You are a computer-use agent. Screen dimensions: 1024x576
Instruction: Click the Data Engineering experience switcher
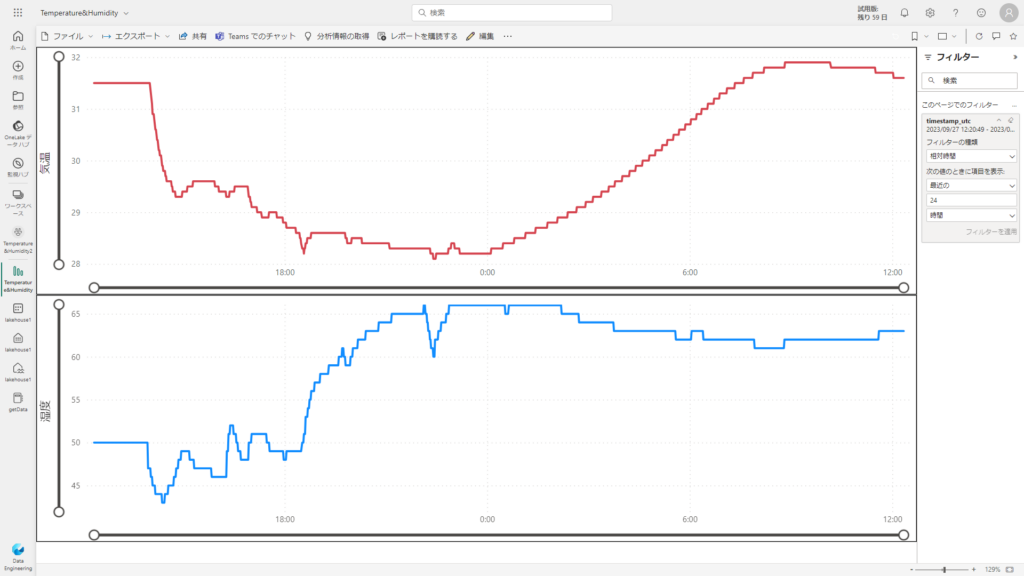coord(17,555)
